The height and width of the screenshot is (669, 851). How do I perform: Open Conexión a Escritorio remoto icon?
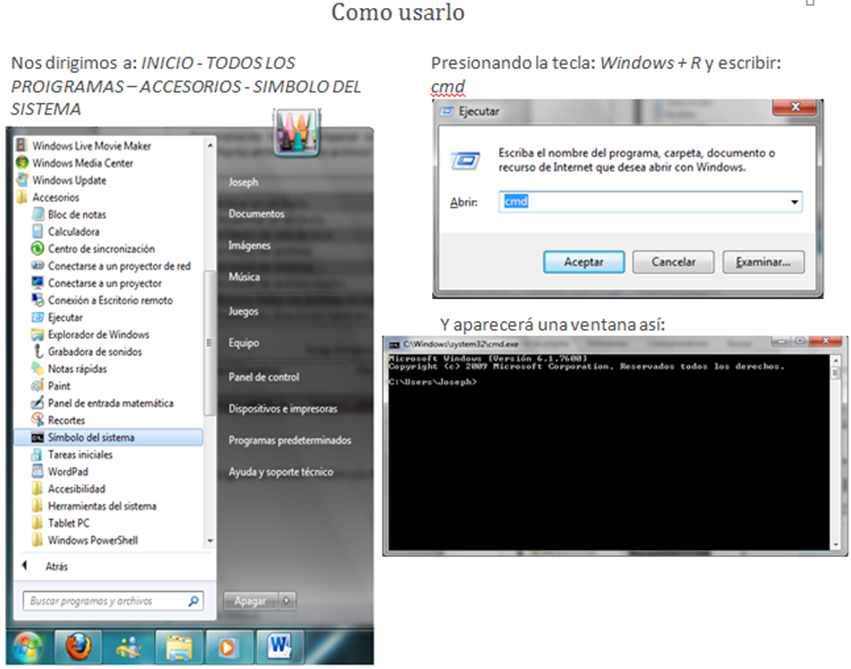(x=37, y=300)
